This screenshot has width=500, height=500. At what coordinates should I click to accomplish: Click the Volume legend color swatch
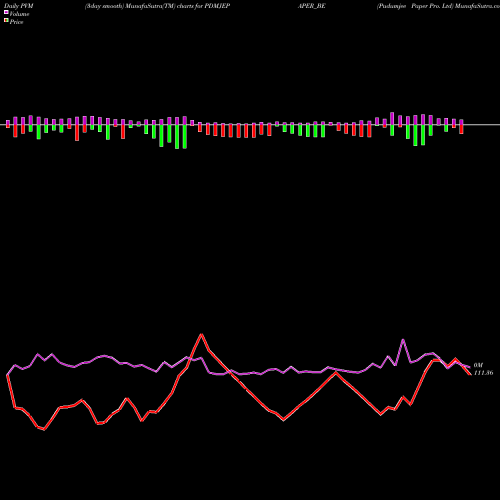(x=6, y=13)
